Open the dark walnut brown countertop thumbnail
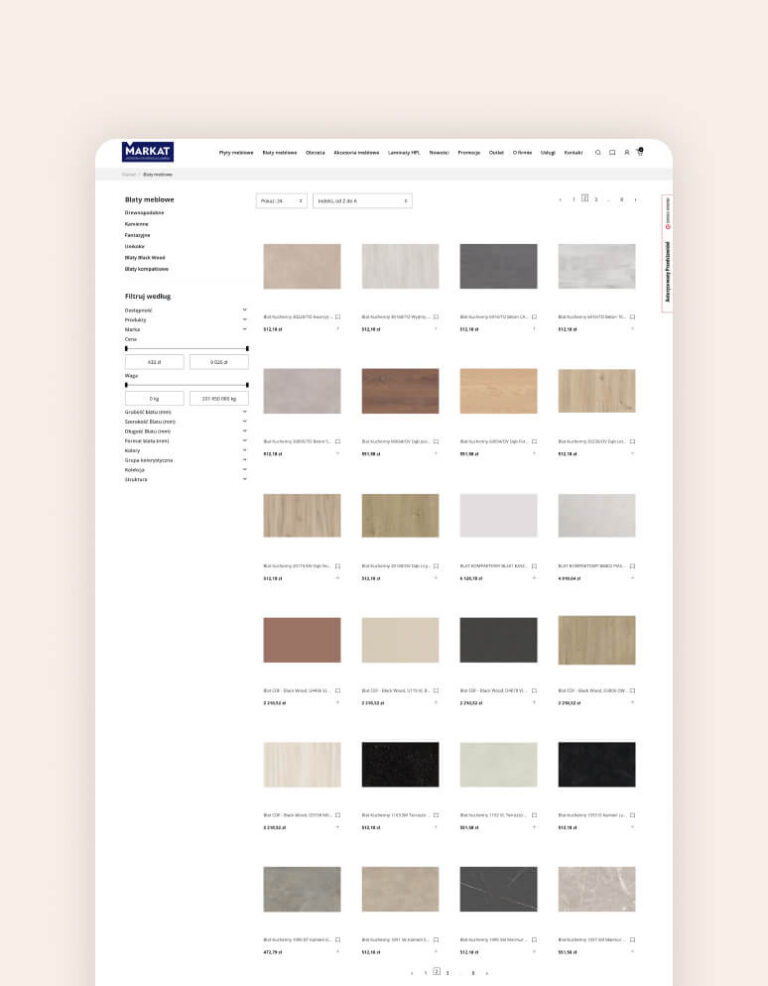The height and width of the screenshot is (986, 768). [x=400, y=391]
